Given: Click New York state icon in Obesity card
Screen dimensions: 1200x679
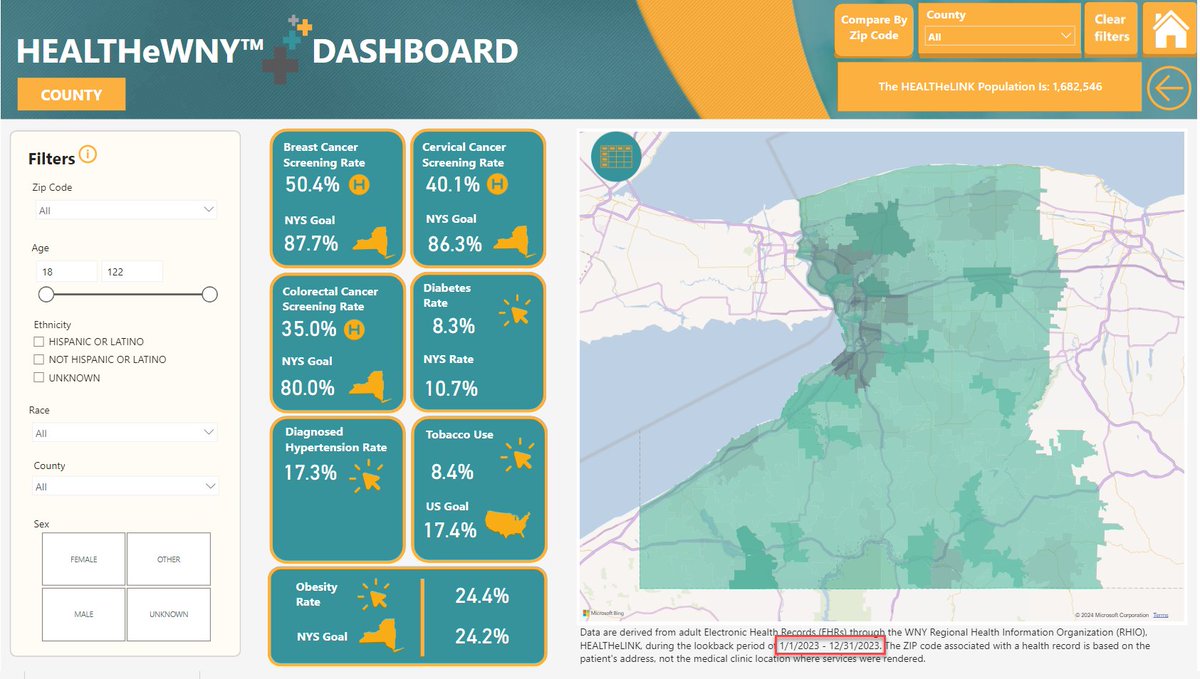Looking at the screenshot, I should click(379, 635).
